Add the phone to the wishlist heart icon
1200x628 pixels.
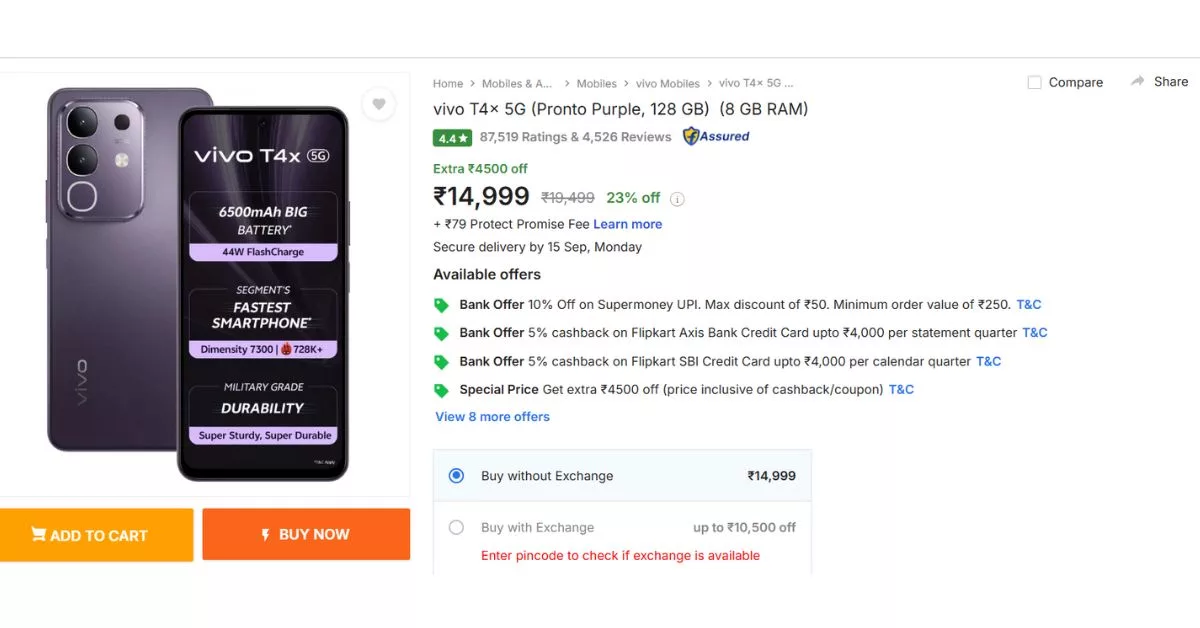click(378, 104)
